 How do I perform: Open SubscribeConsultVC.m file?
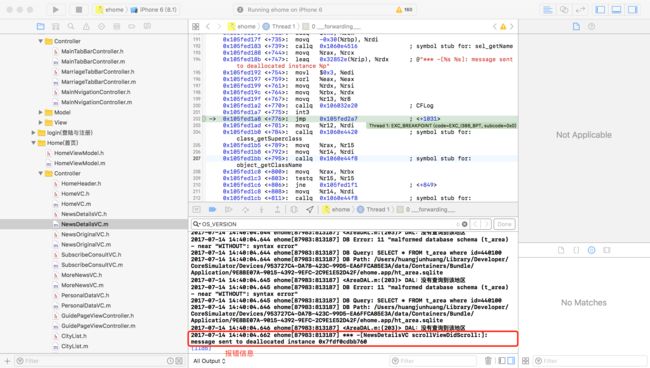click(92, 265)
